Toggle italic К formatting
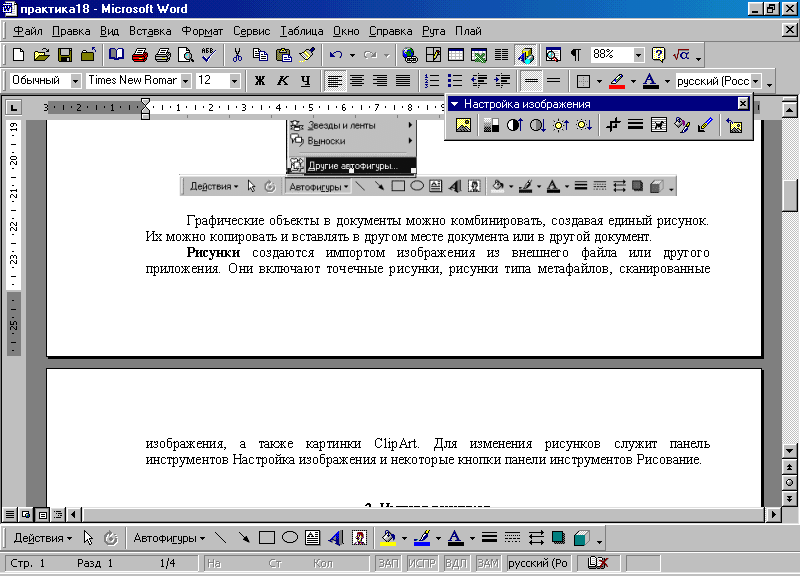The height and width of the screenshot is (576, 800). pos(283,81)
